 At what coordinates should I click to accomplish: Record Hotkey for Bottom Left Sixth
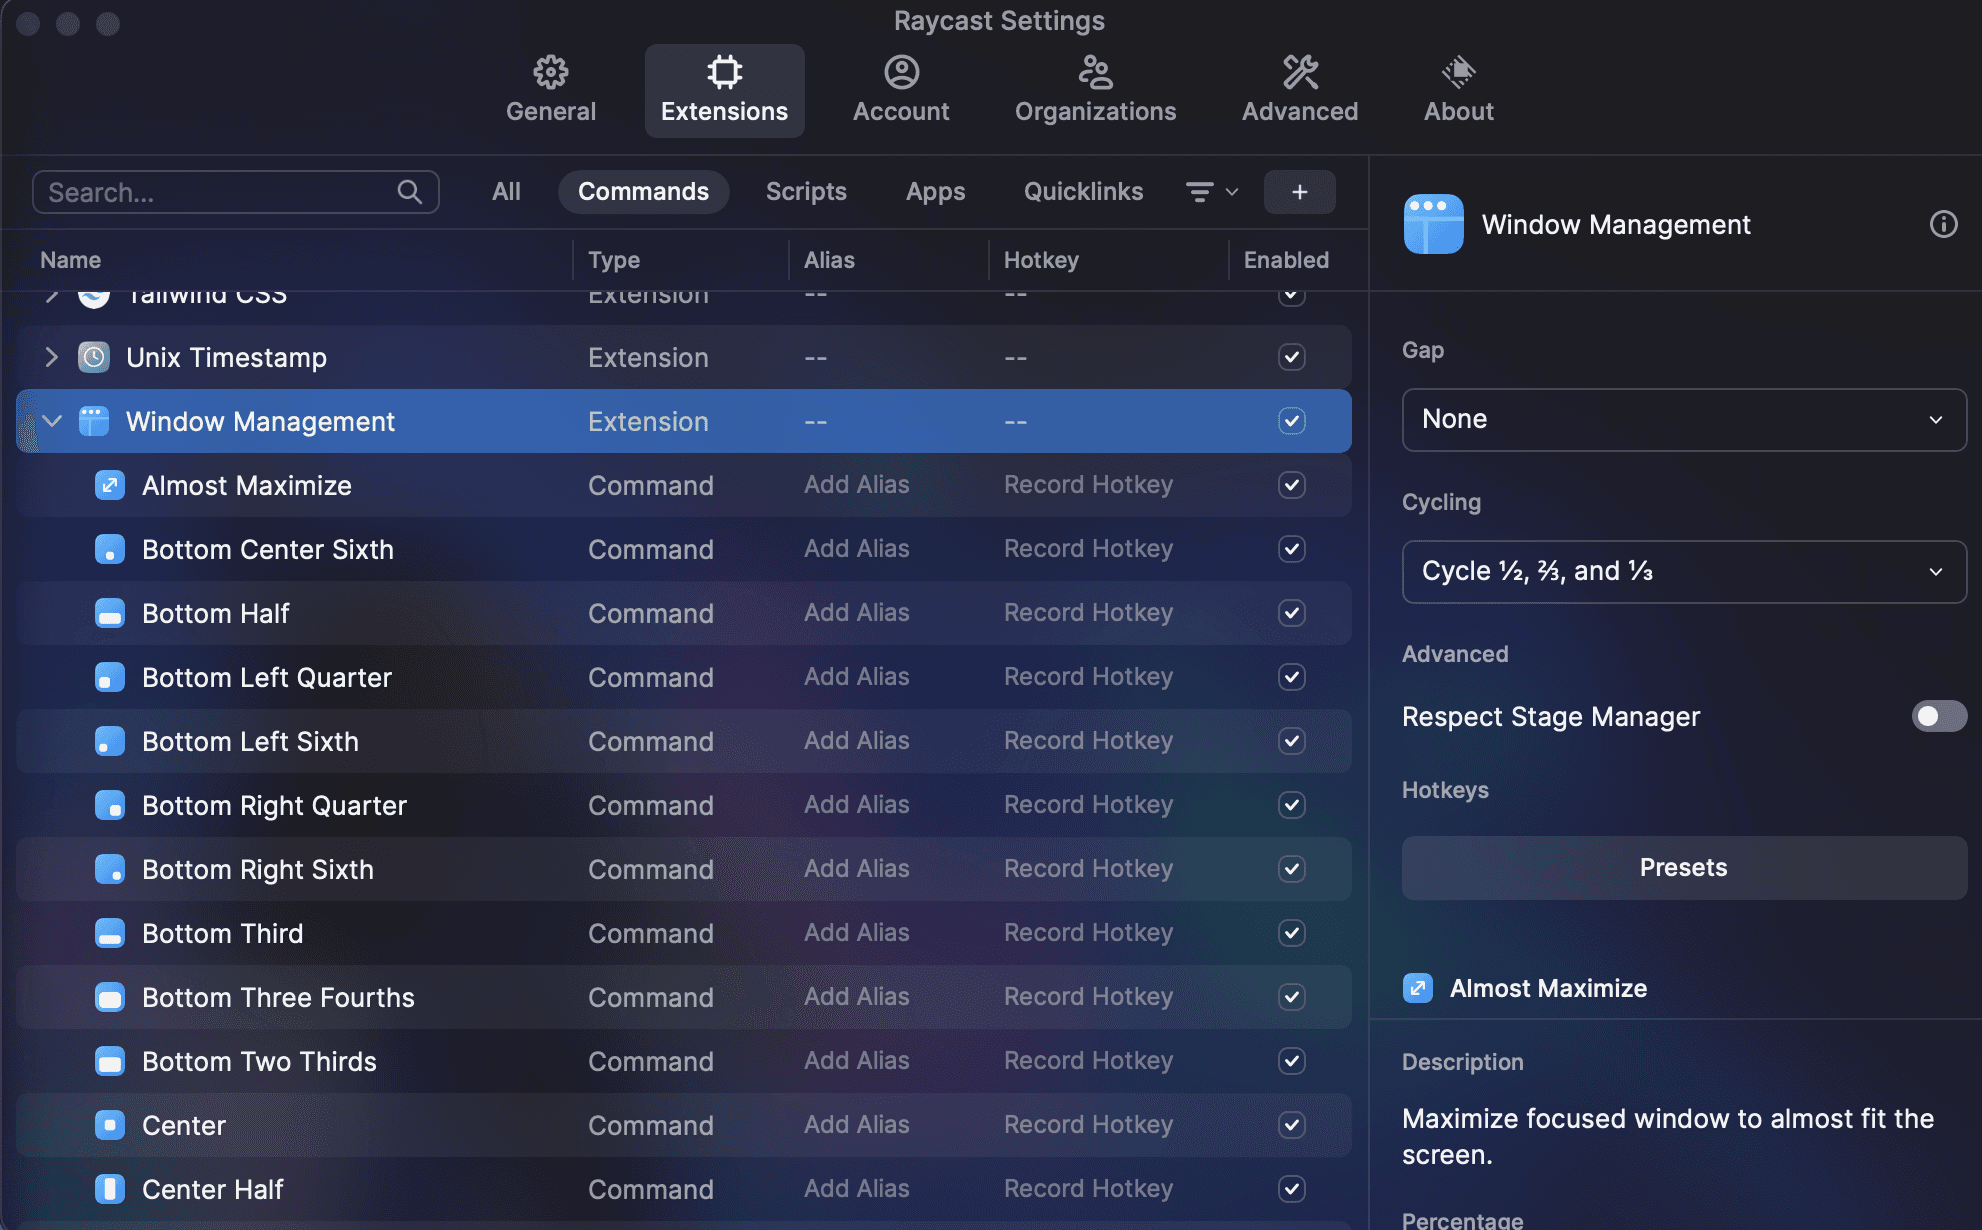[x=1088, y=741]
